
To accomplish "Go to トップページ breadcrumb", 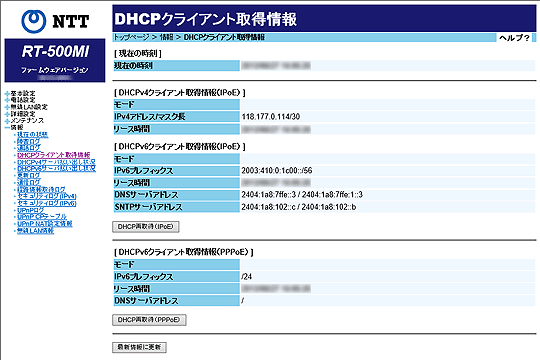I will point(132,37).
